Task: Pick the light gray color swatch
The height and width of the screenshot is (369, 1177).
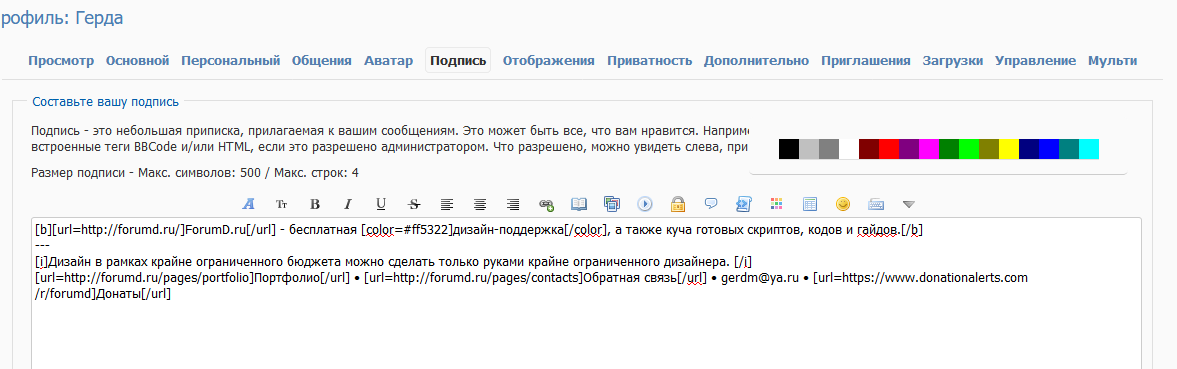Action: coord(809,148)
